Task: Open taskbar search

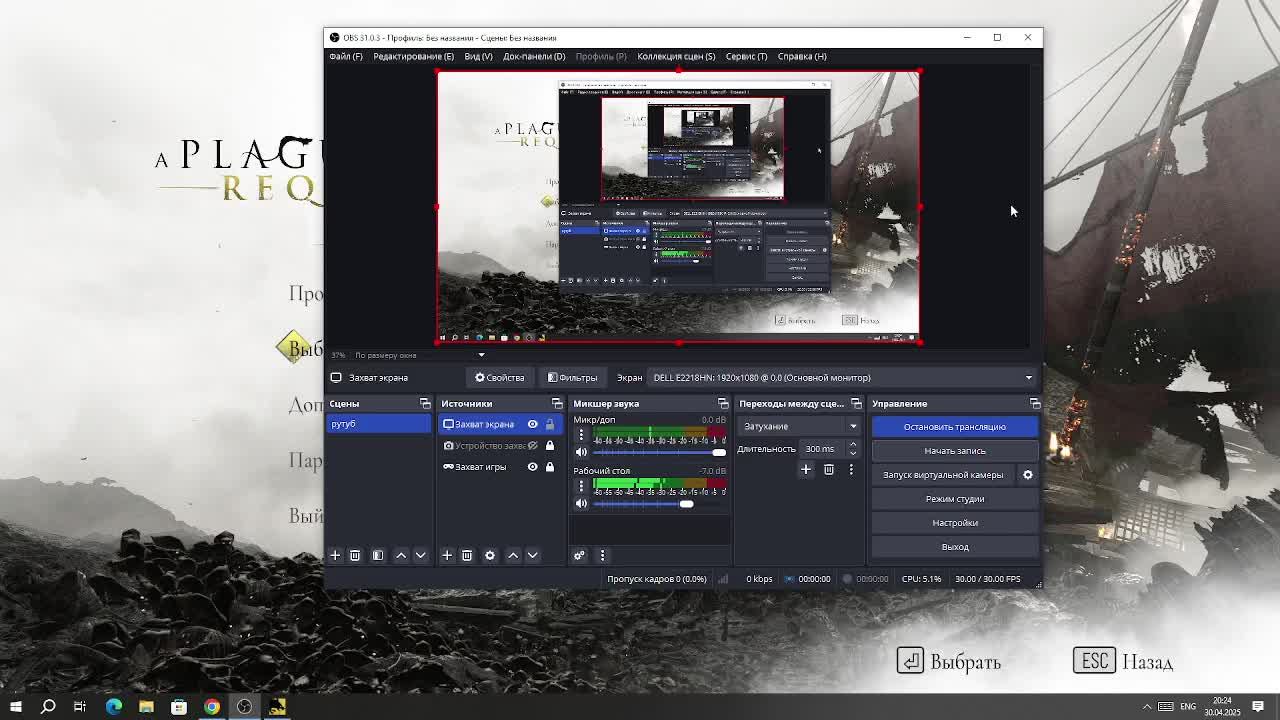Action: click(48, 707)
